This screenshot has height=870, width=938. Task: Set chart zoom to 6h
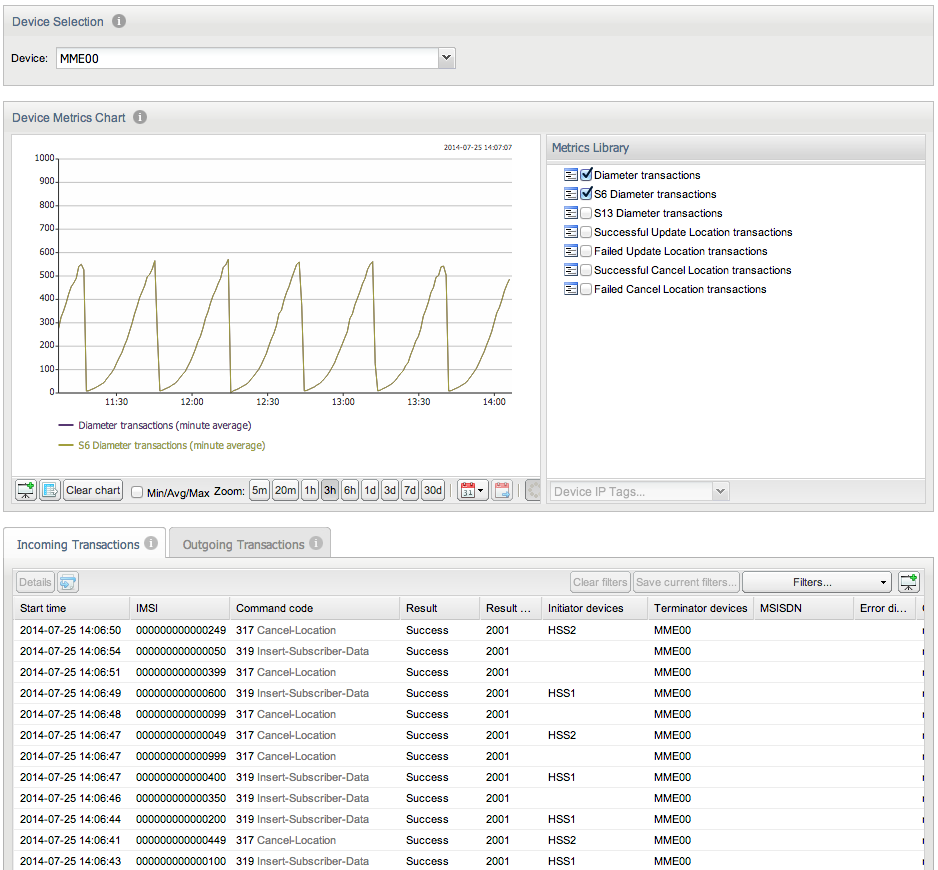click(350, 490)
